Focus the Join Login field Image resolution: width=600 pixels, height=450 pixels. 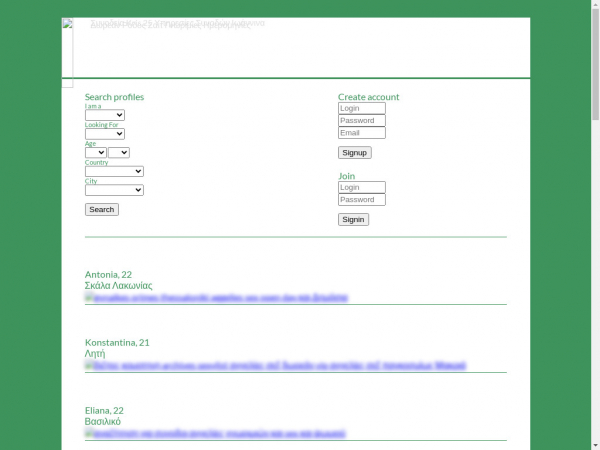click(x=362, y=188)
